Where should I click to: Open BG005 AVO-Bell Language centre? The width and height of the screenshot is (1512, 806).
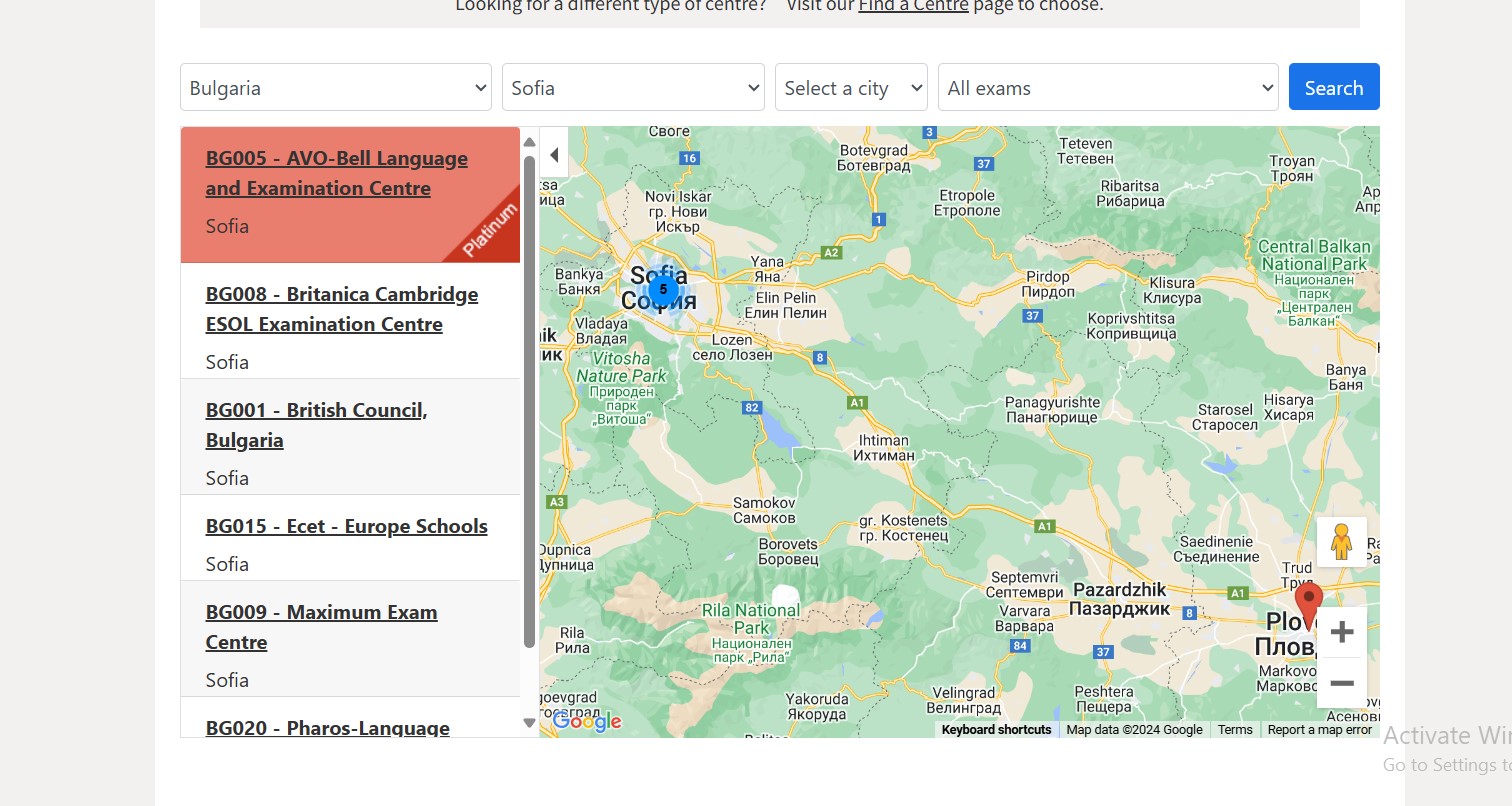point(336,173)
